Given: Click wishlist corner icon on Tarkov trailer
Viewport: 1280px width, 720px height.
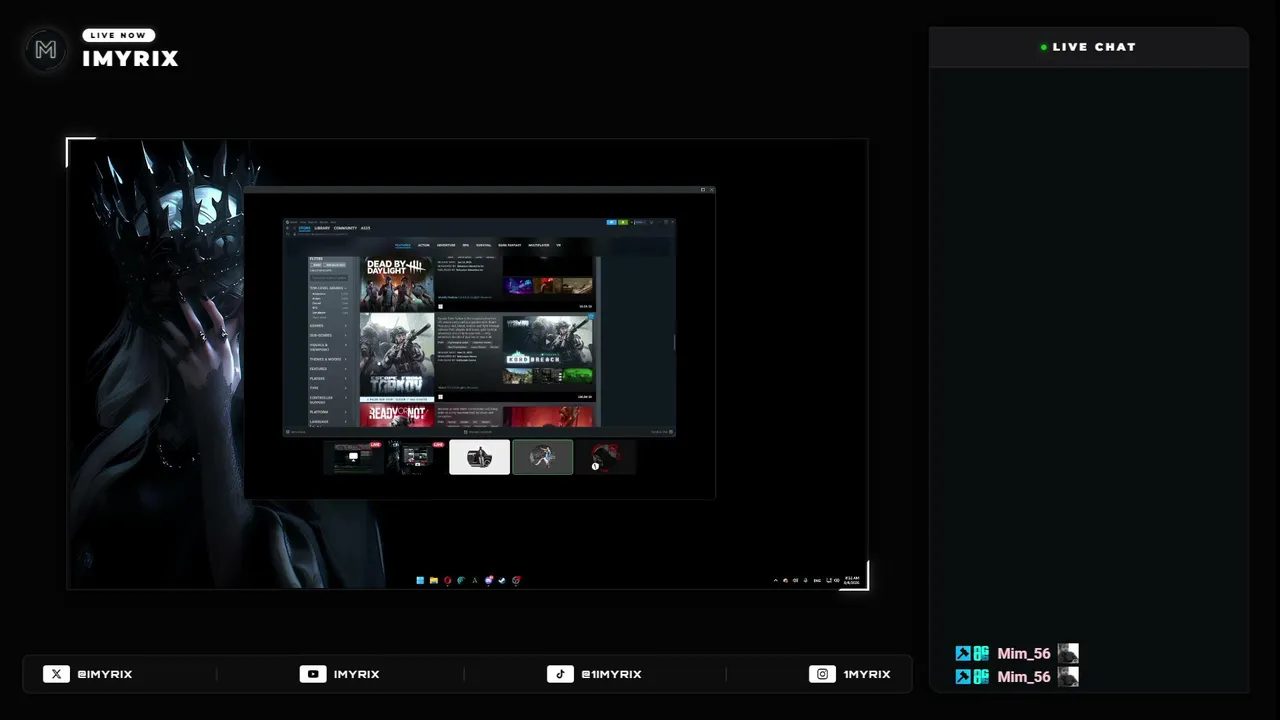Looking at the screenshot, I should tap(590, 318).
